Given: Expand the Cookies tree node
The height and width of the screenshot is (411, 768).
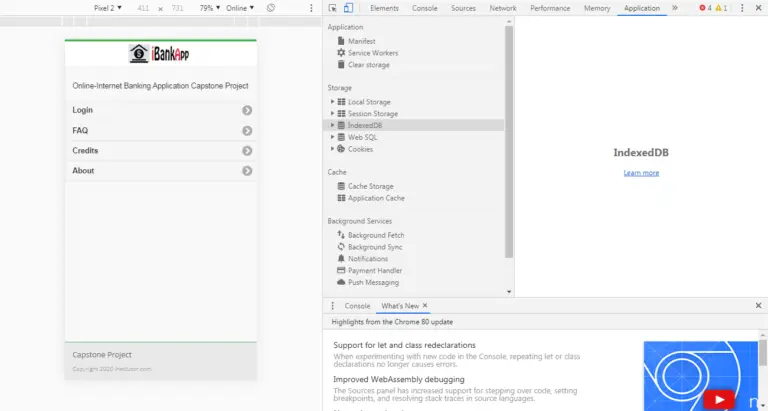Looking at the screenshot, I should [332, 149].
